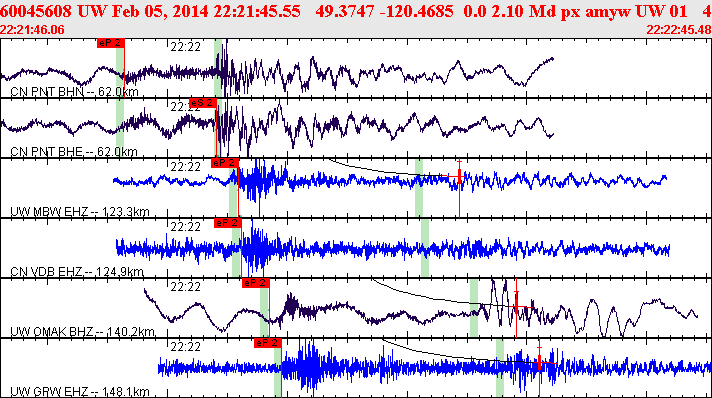This screenshot has width=712, height=398.
Task: Click the event ID 60045608 header text
Action: (36, 11)
